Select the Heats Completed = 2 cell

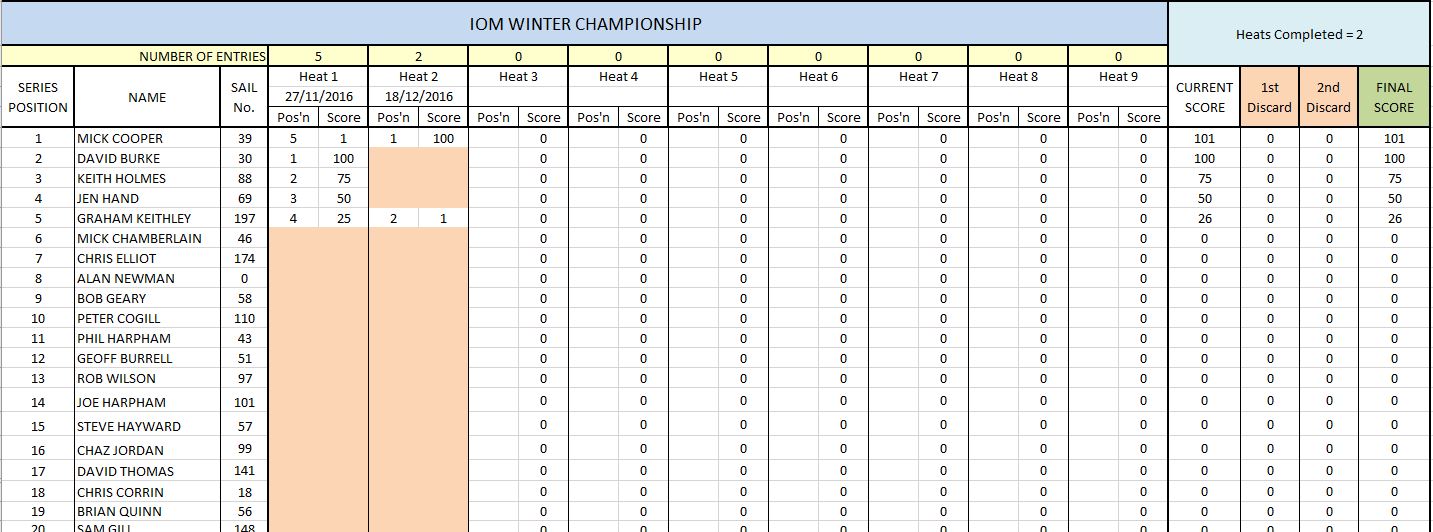click(1299, 34)
